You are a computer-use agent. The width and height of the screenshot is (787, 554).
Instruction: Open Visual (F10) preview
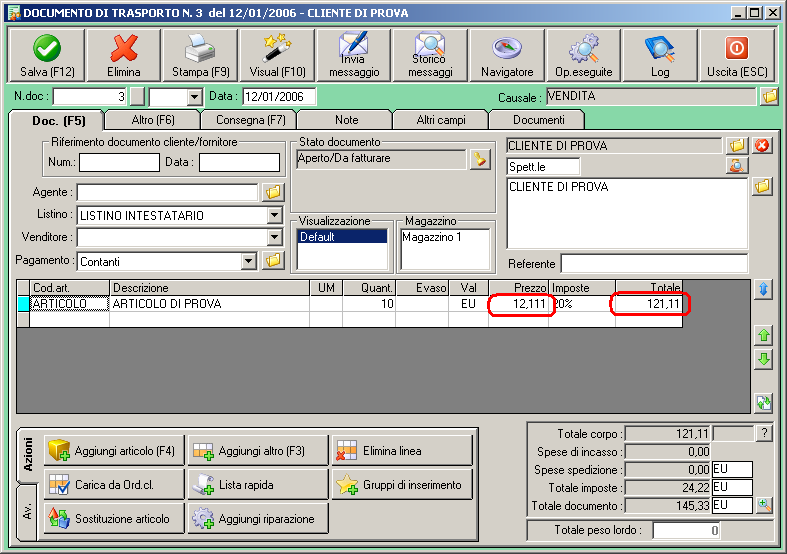tap(277, 54)
